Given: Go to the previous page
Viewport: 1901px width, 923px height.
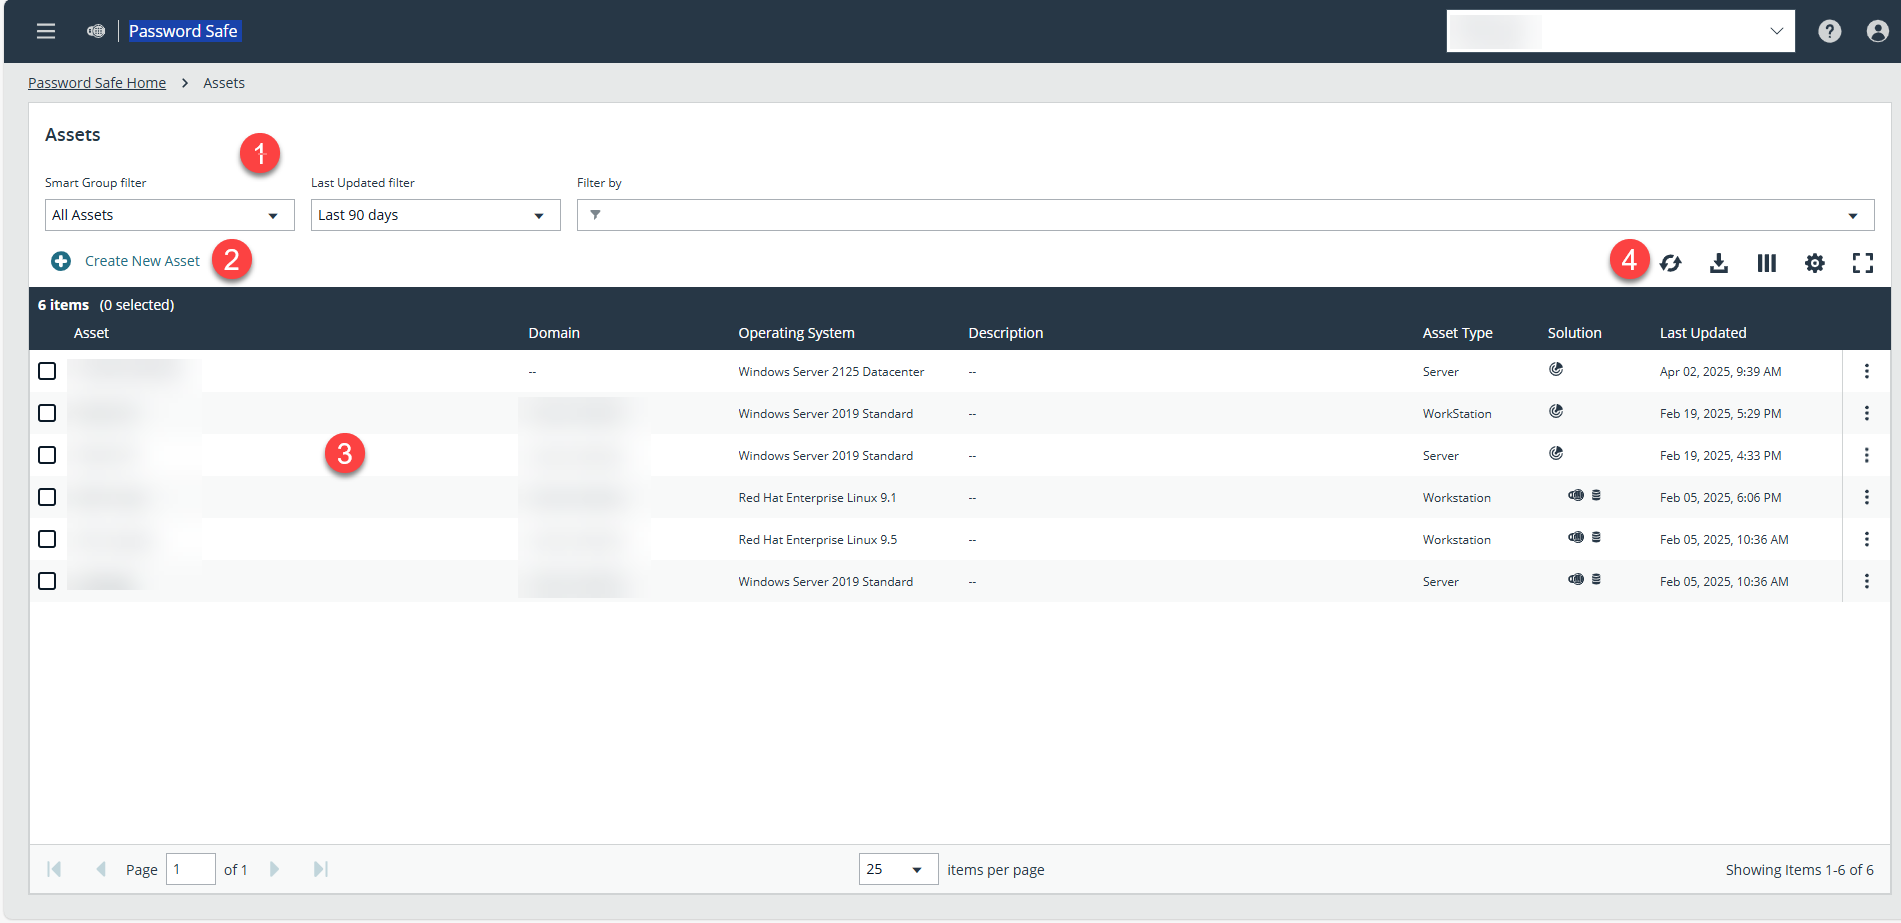Looking at the screenshot, I should (x=101, y=869).
